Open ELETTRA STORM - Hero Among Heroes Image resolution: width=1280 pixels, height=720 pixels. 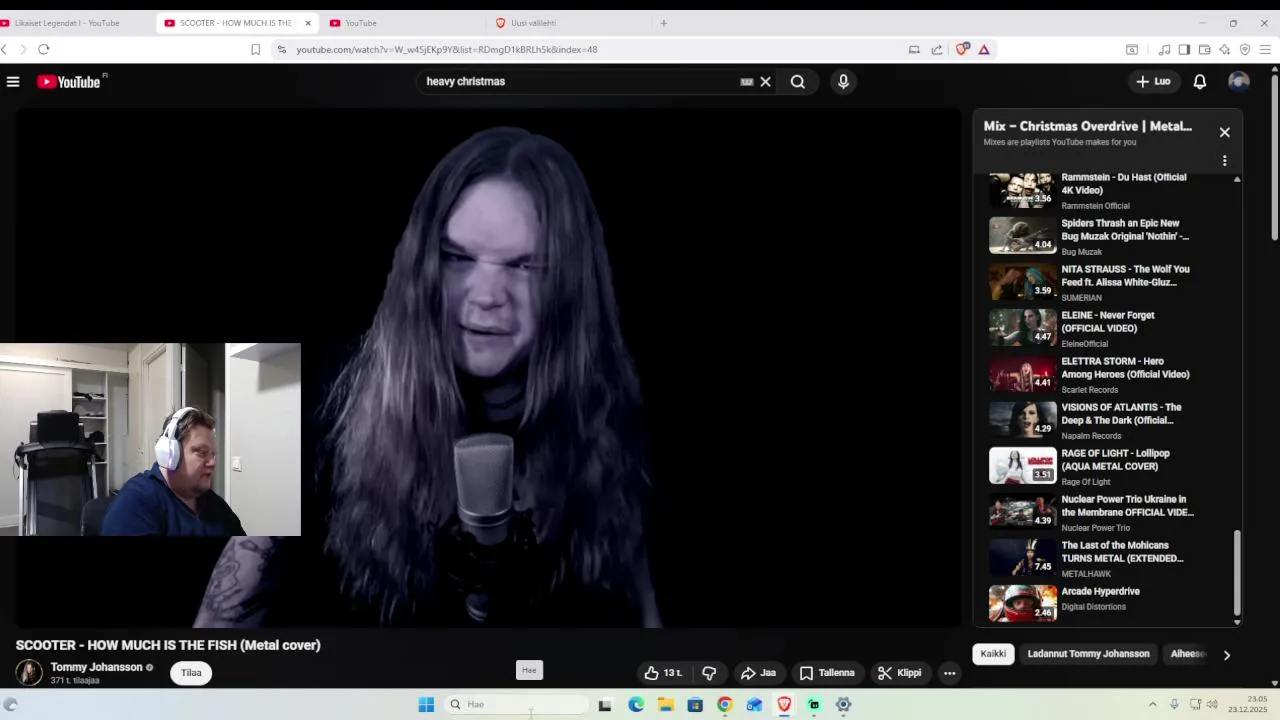click(x=1092, y=374)
